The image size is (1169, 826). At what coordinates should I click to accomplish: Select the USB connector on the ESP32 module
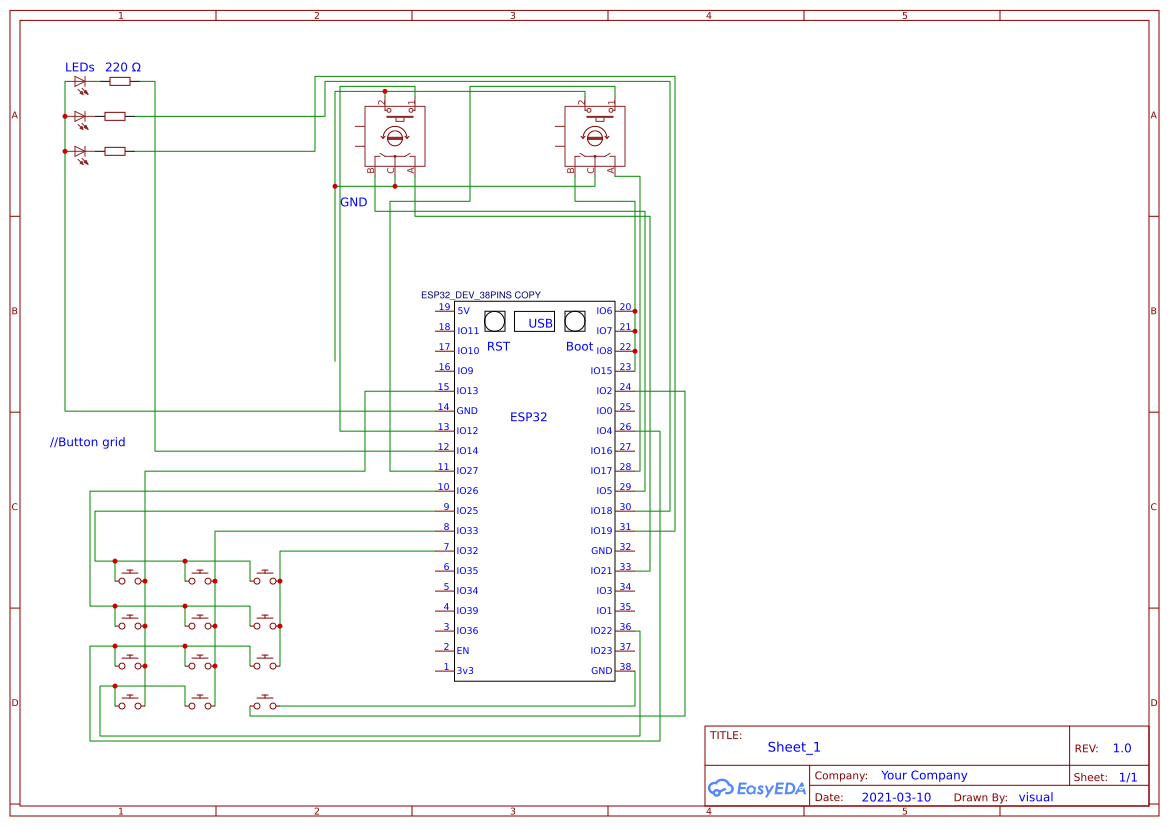coord(536,321)
